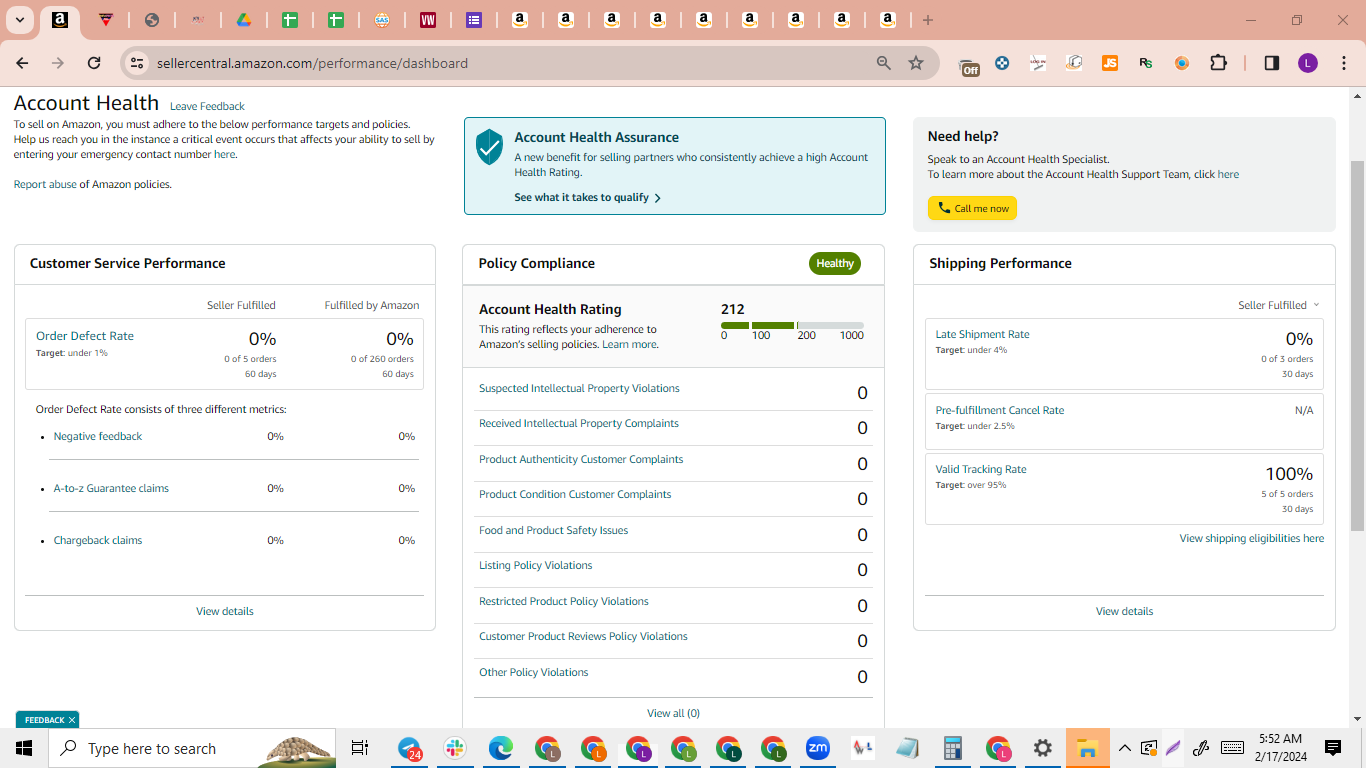Viewport: 1366px width, 768px height.
Task: Open the Calculator app in taskbar
Action: (x=952, y=748)
